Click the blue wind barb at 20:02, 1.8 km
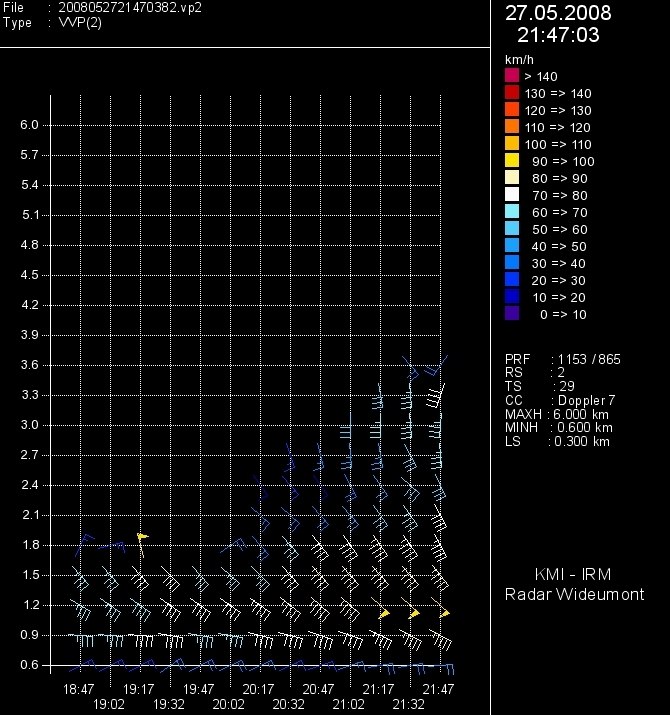This screenshot has width=670, height=715. point(233,545)
